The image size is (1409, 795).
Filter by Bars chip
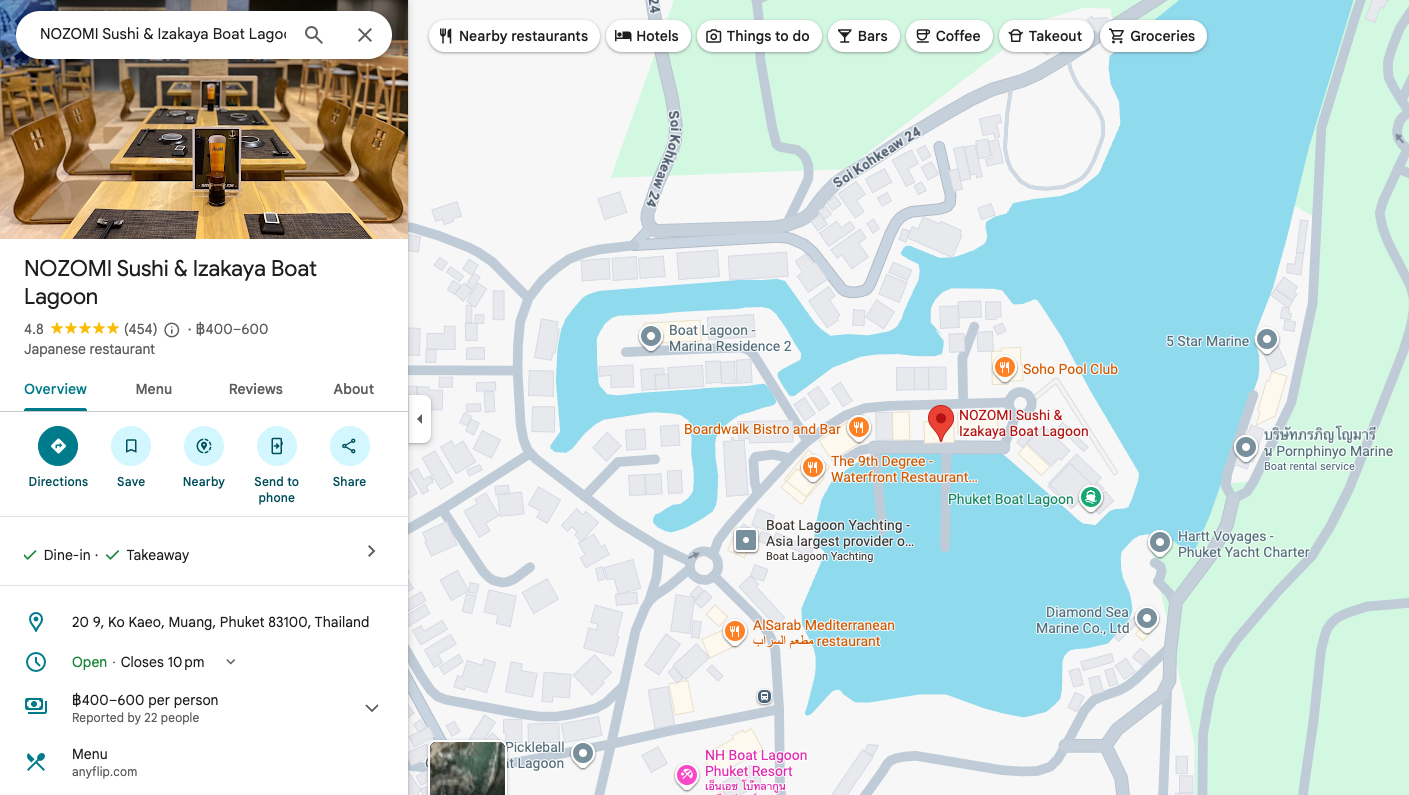coord(863,36)
